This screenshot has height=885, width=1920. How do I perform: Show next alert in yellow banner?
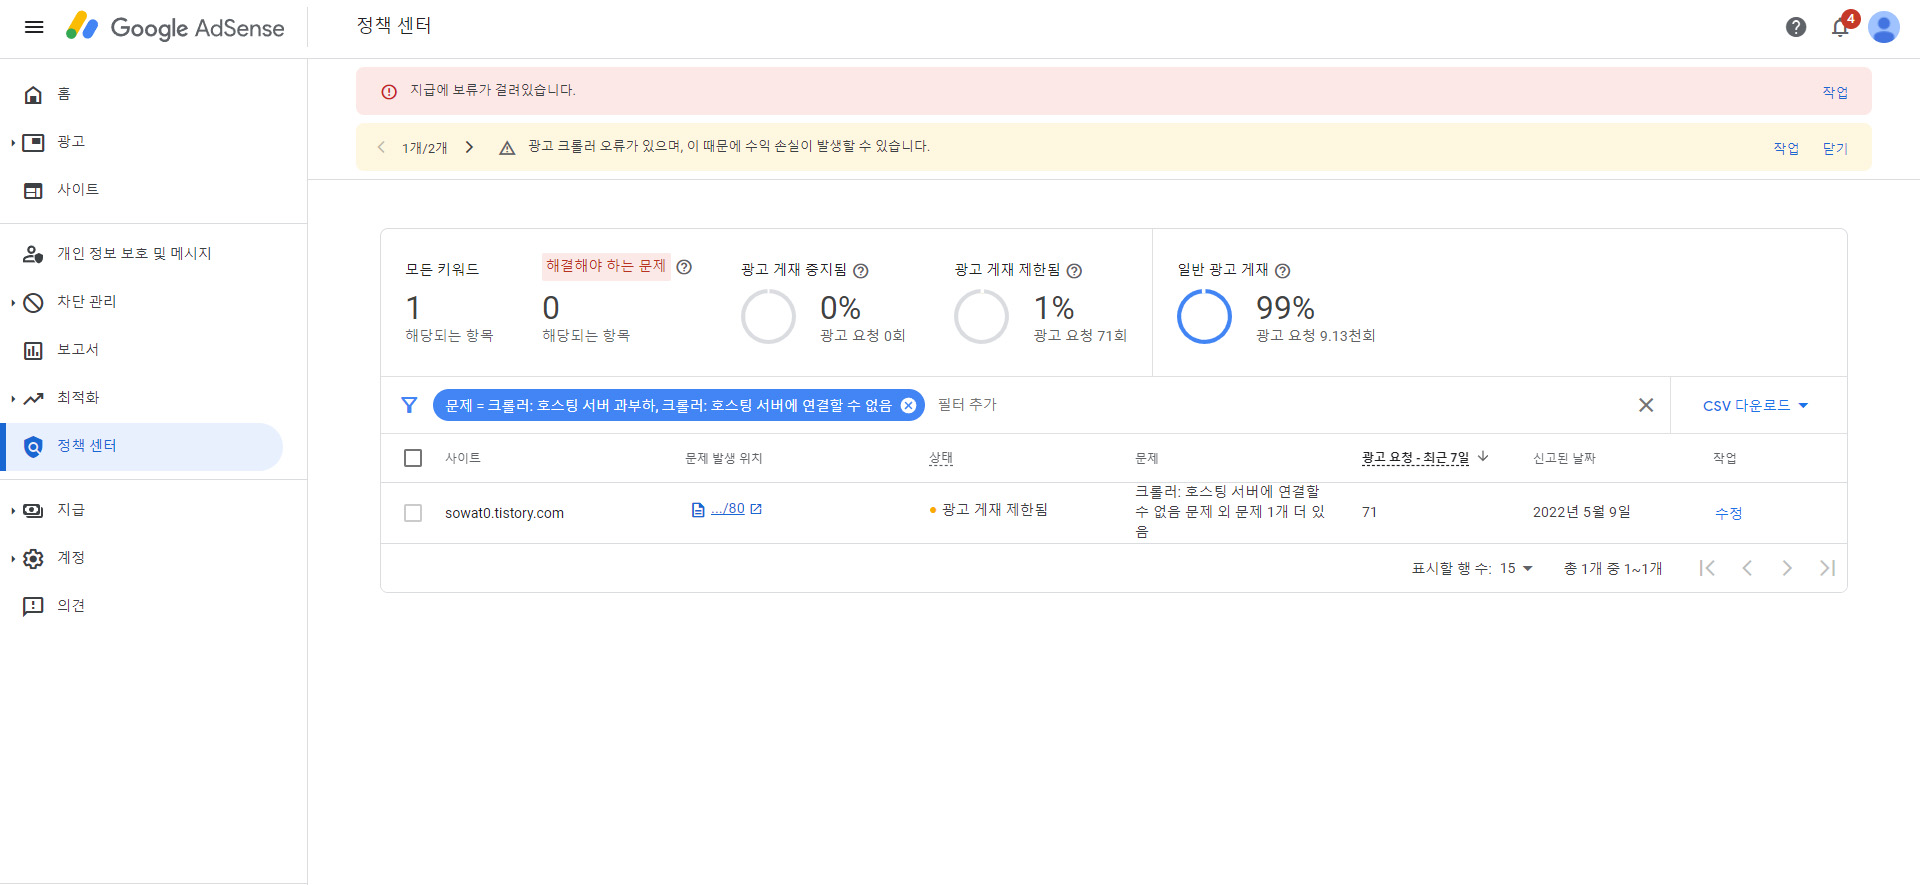click(x=469, y=147)
